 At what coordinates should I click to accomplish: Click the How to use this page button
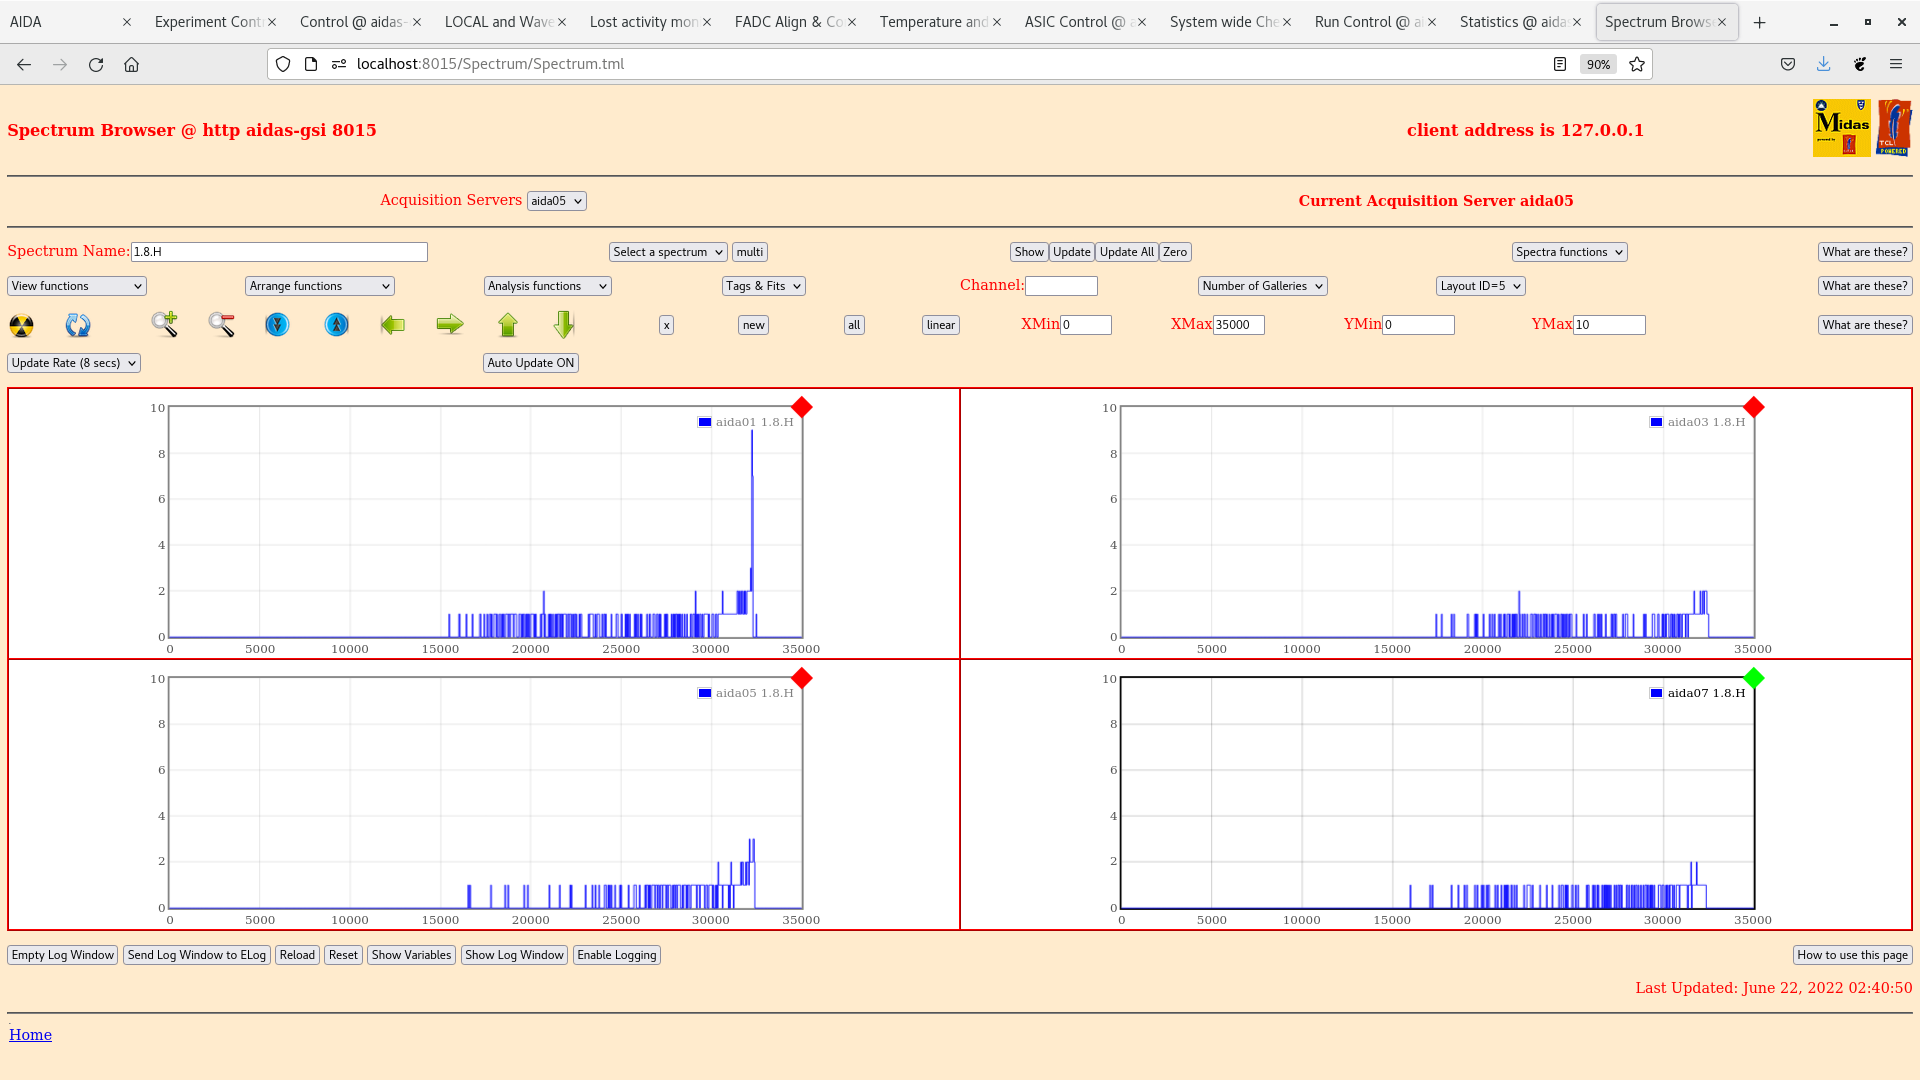coord(1853,955)
